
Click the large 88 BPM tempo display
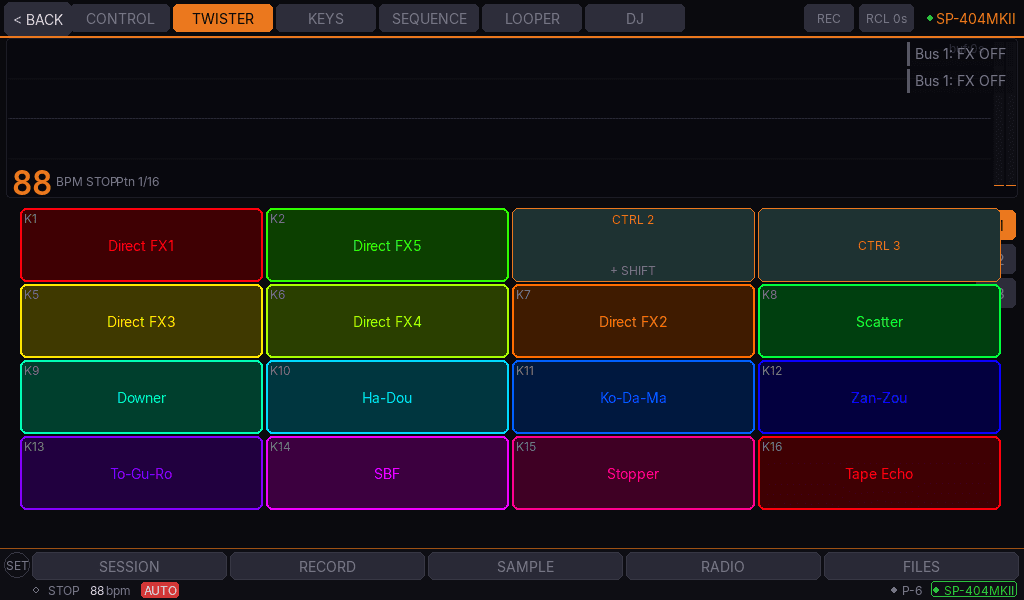[32, 182]
